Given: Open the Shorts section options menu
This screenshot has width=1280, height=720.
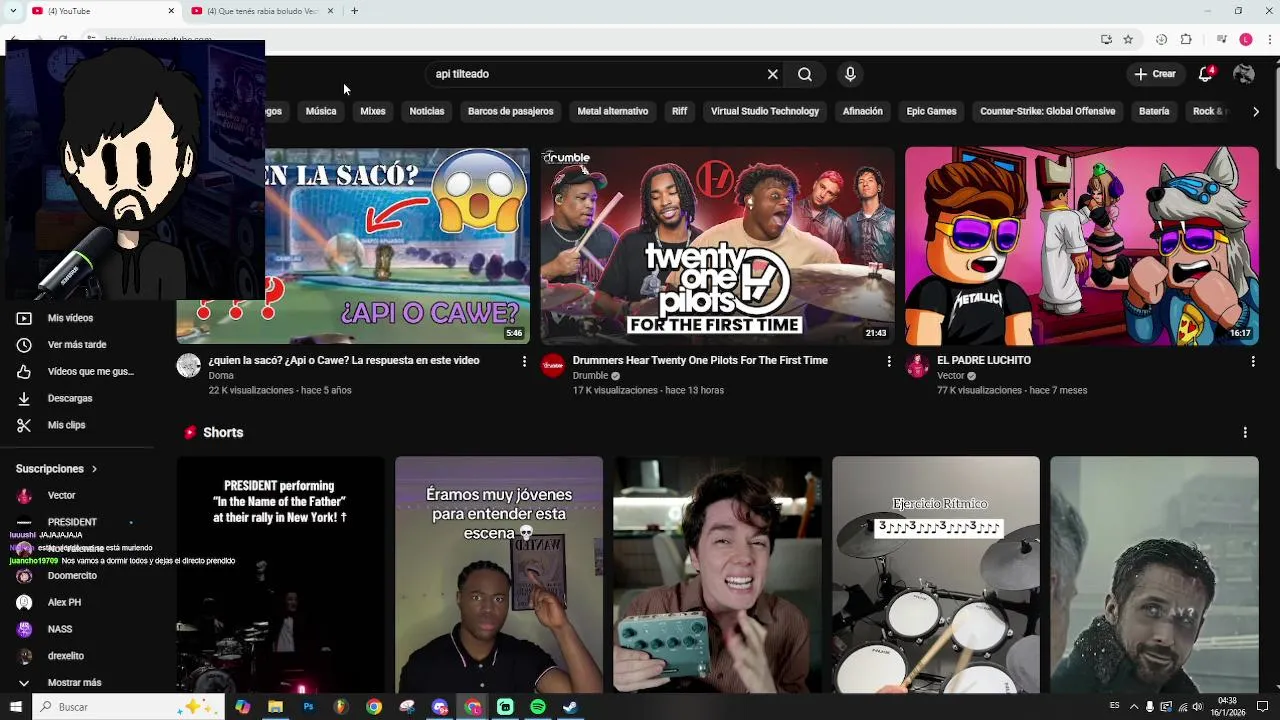Looking at the screenshot, I should (x=1245, y=432).
